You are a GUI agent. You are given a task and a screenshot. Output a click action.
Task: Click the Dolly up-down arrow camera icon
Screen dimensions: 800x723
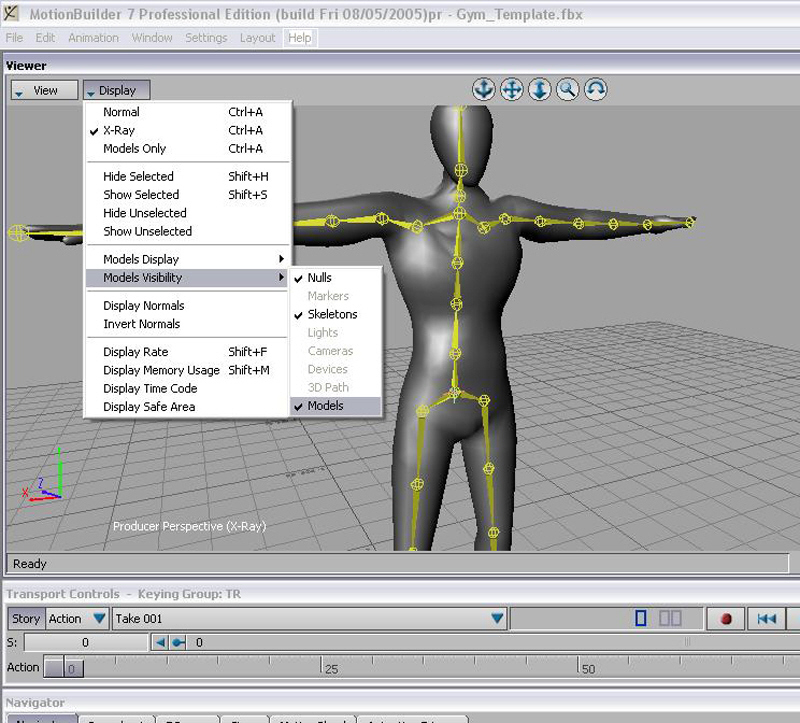tap(539, 89)
